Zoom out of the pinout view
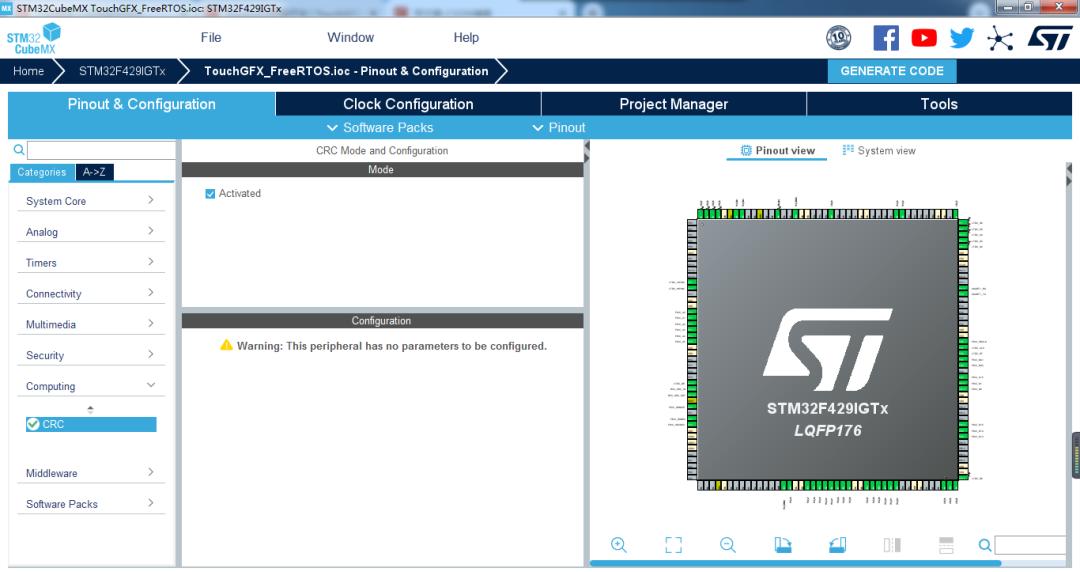 727,545
